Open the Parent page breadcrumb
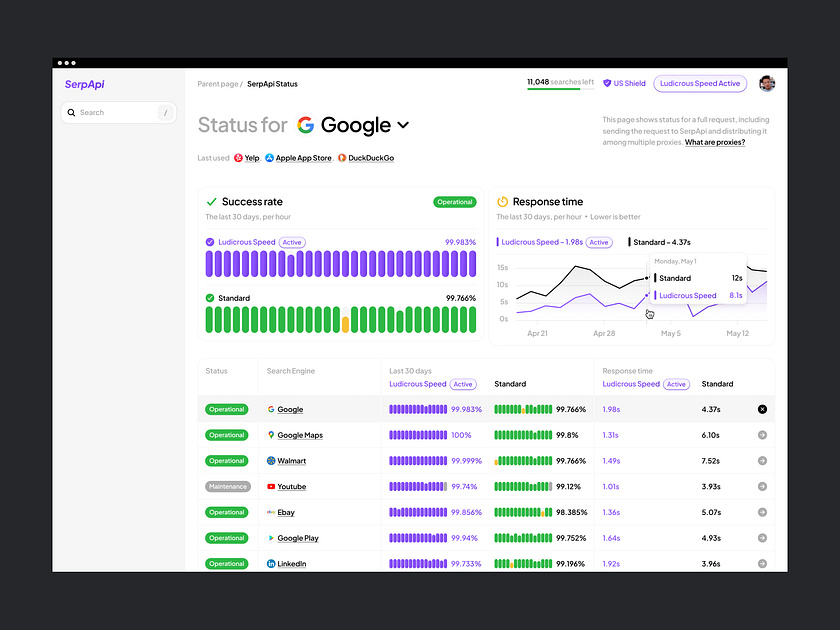Viewport: 840px width, 630px height. coord(218,84)
